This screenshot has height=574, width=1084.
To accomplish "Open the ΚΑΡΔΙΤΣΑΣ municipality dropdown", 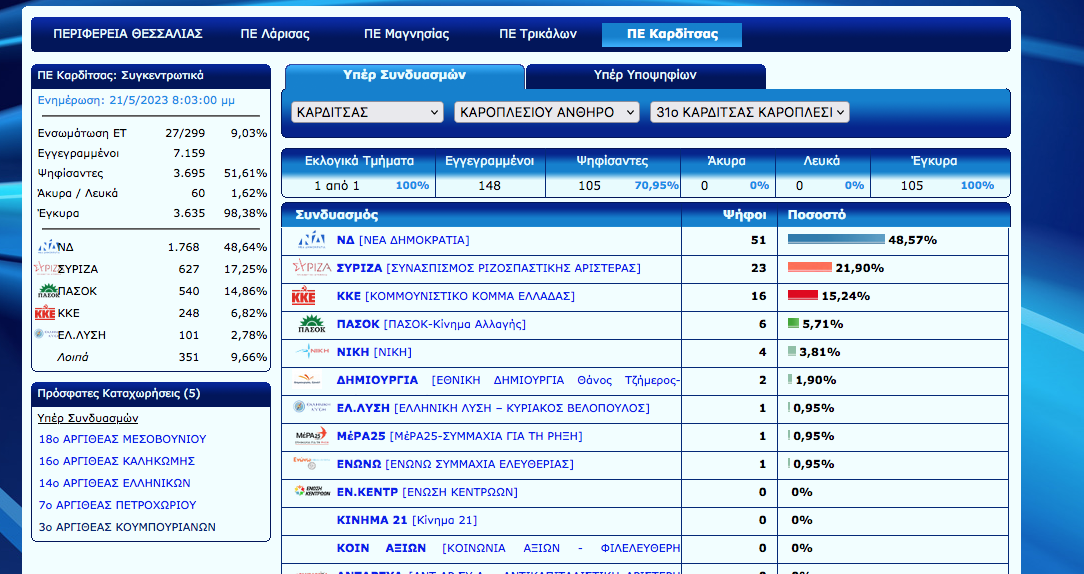I will [367, 112].
